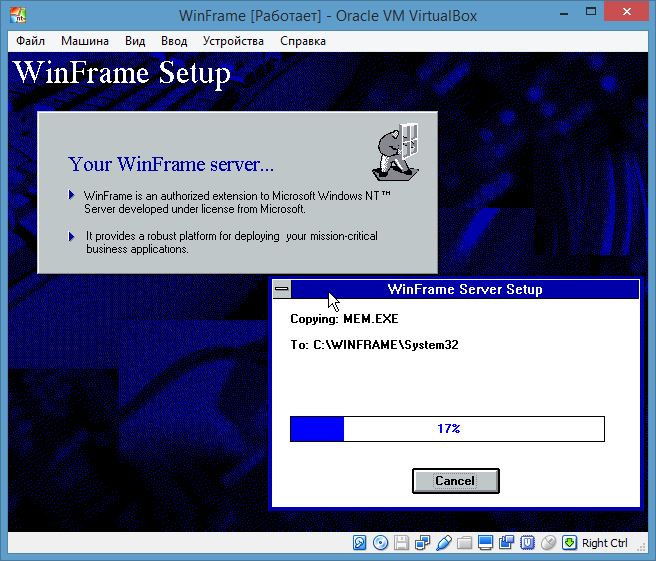Click the To: C:\WINFRAME\System32 destination text
Viewport: 656px width, 561px height.
click(x=374, y=345)
